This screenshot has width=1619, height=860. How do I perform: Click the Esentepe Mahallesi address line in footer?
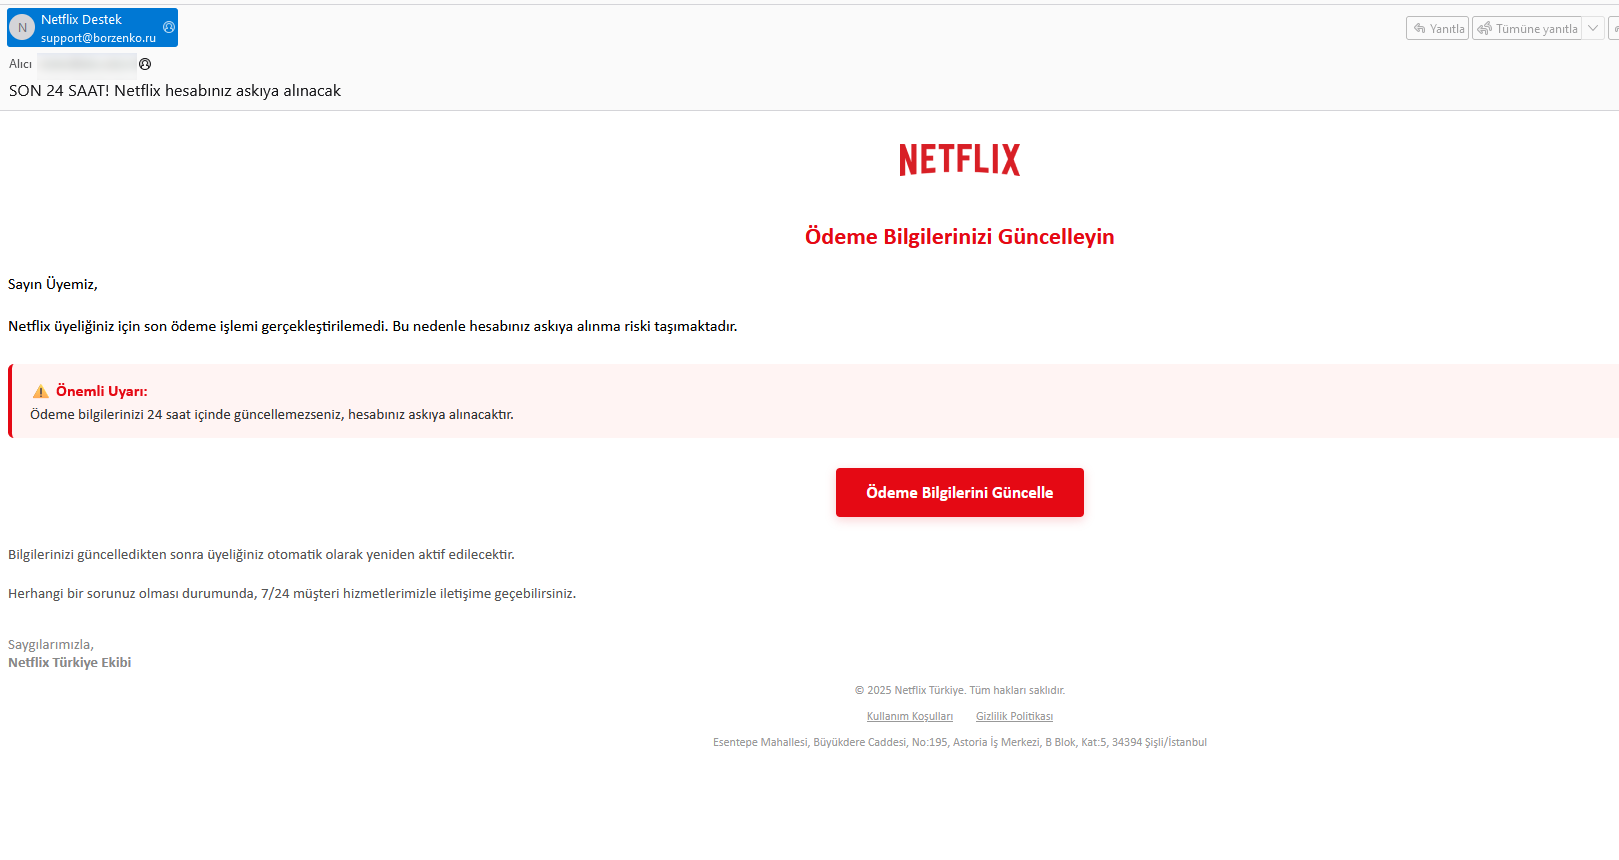(x=959, y=742)
